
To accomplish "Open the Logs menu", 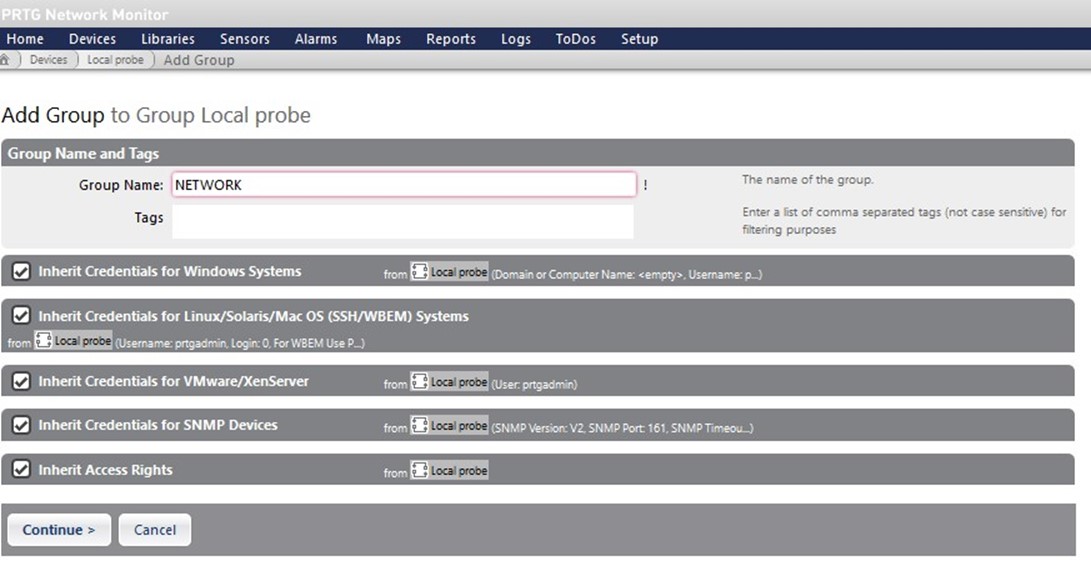I will 516,39.
